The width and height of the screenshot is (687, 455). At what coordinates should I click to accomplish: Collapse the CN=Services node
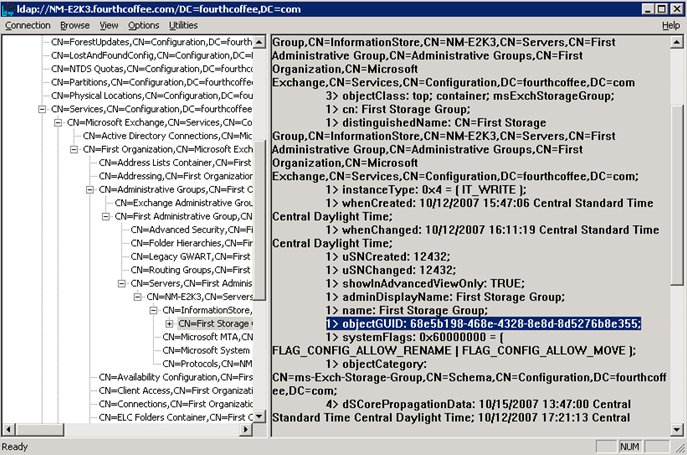pos(42,109)
